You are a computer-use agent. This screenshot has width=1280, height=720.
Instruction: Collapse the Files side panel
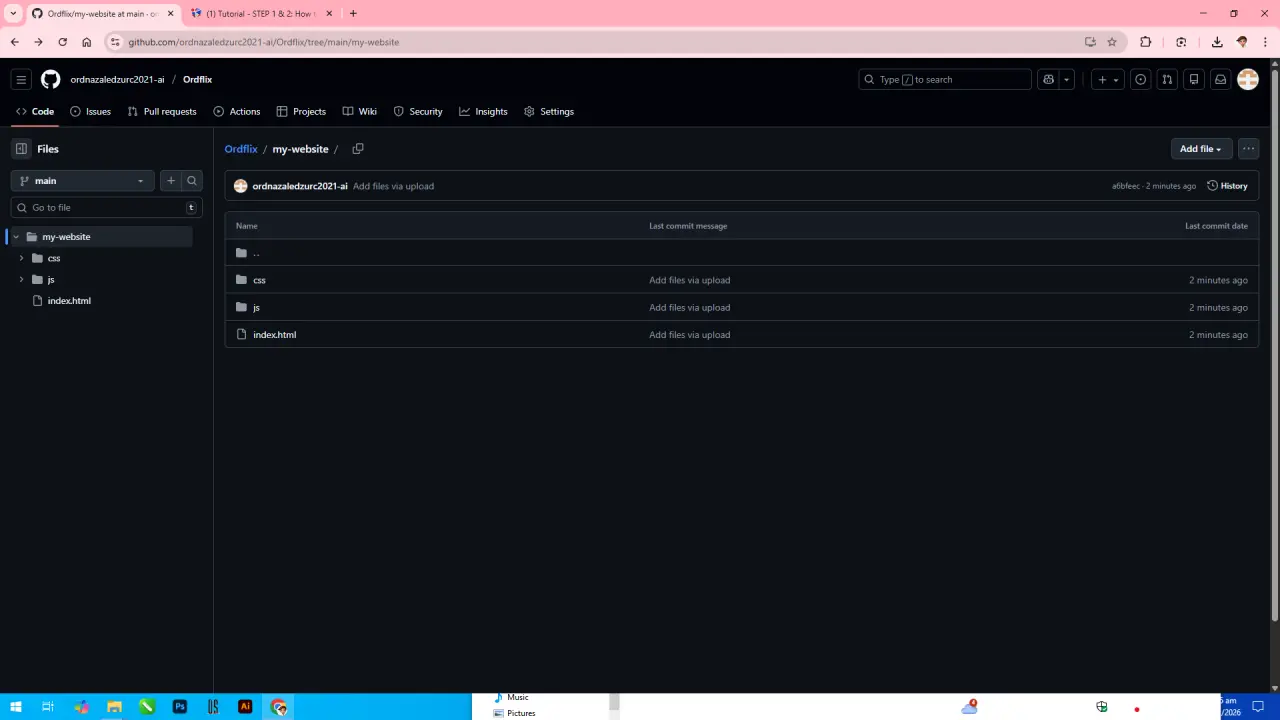[21, 149]
